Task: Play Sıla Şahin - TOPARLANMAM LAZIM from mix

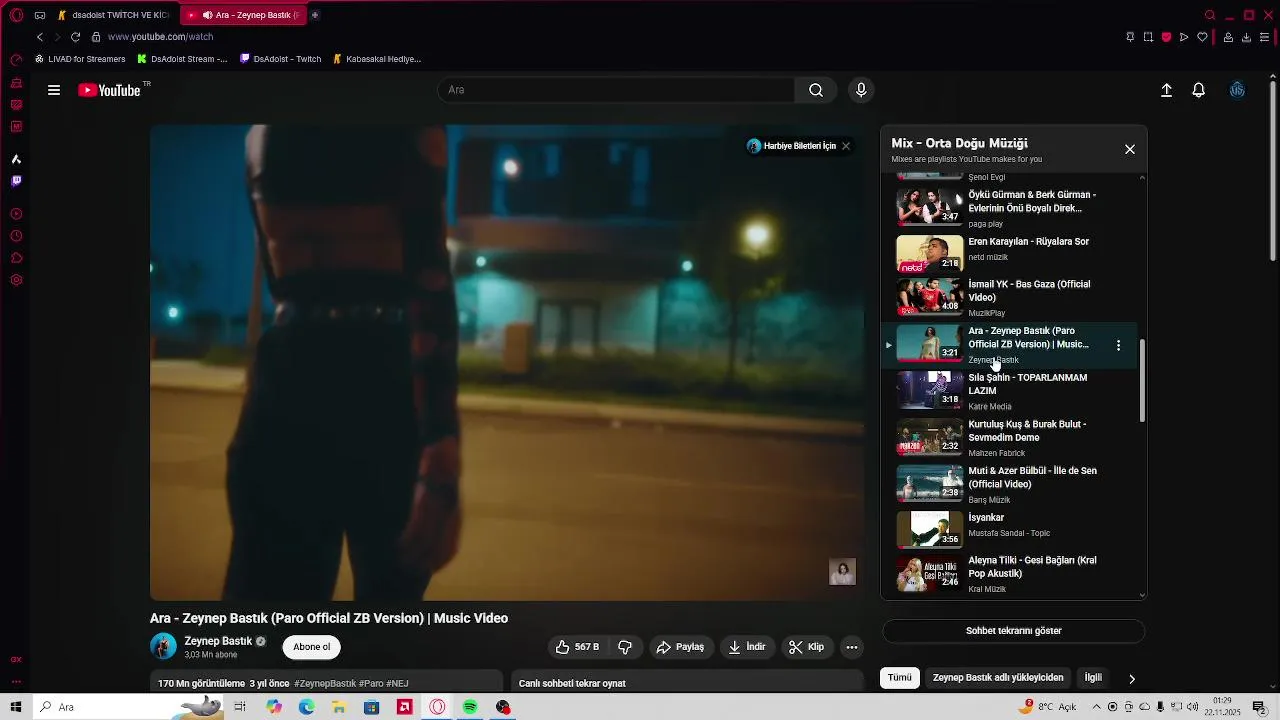Action: click(x=1010, y=391)
